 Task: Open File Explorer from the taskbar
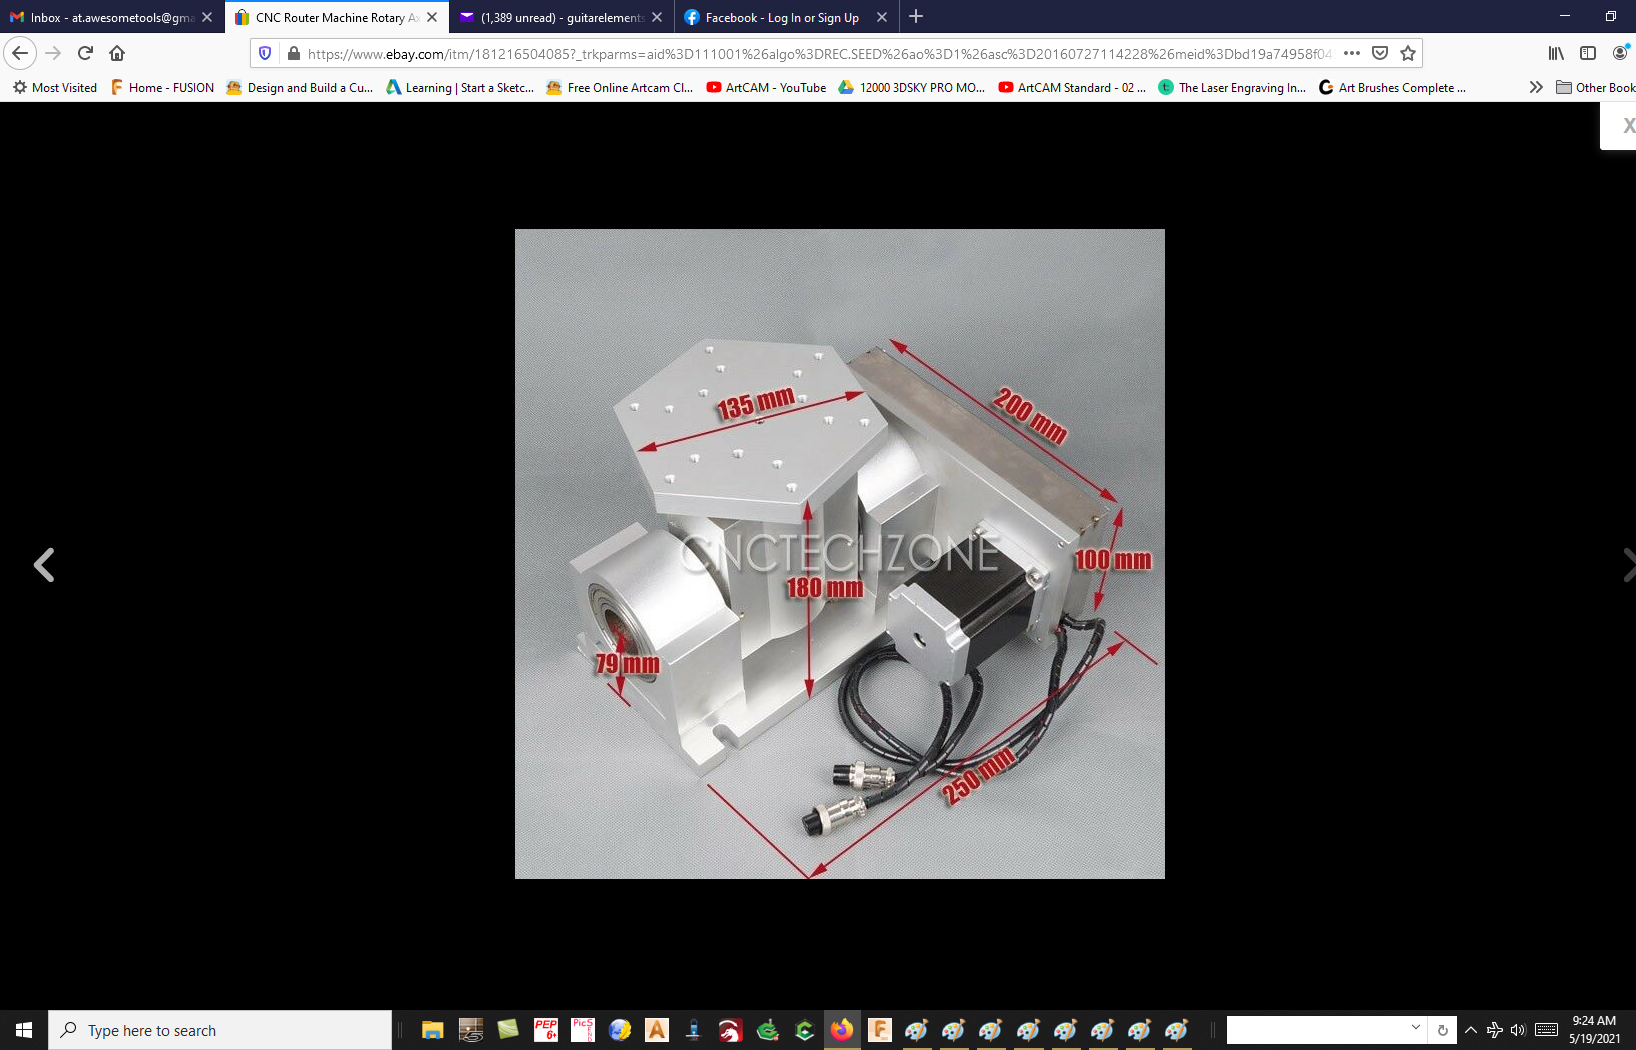pyautogui.click(x=432, y=1029)
